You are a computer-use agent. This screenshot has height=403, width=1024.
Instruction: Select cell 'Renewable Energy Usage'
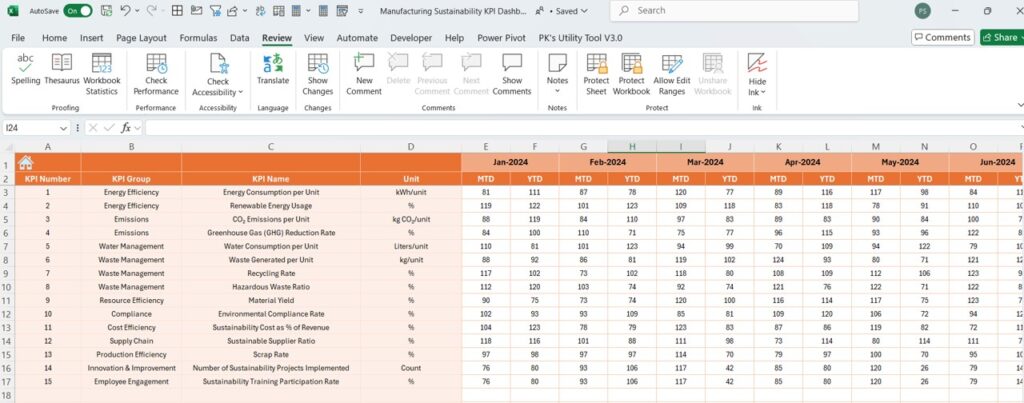coord(271,206)
